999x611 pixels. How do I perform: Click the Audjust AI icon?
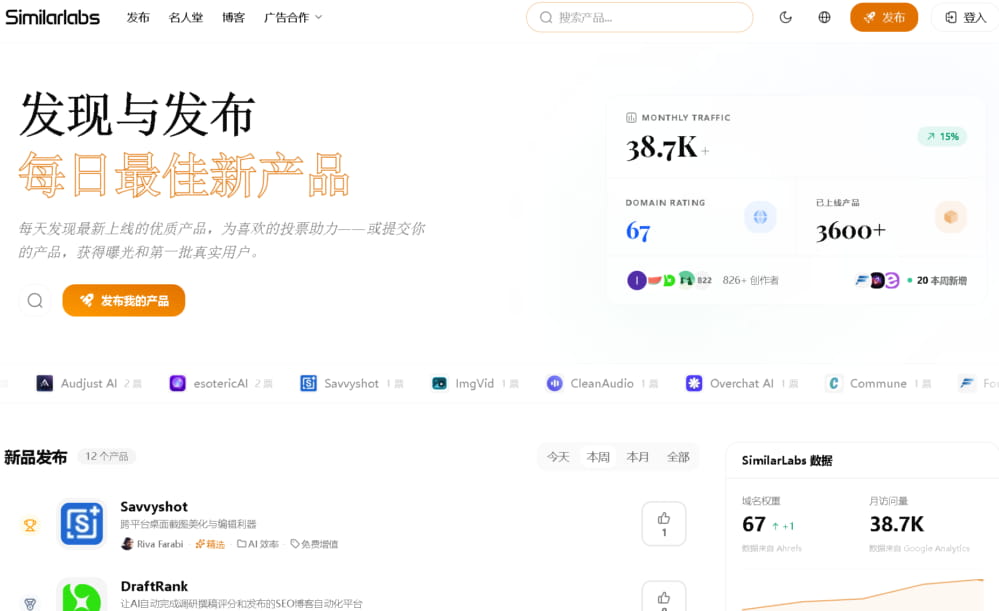pyautogui.click(x=45, y=384)
